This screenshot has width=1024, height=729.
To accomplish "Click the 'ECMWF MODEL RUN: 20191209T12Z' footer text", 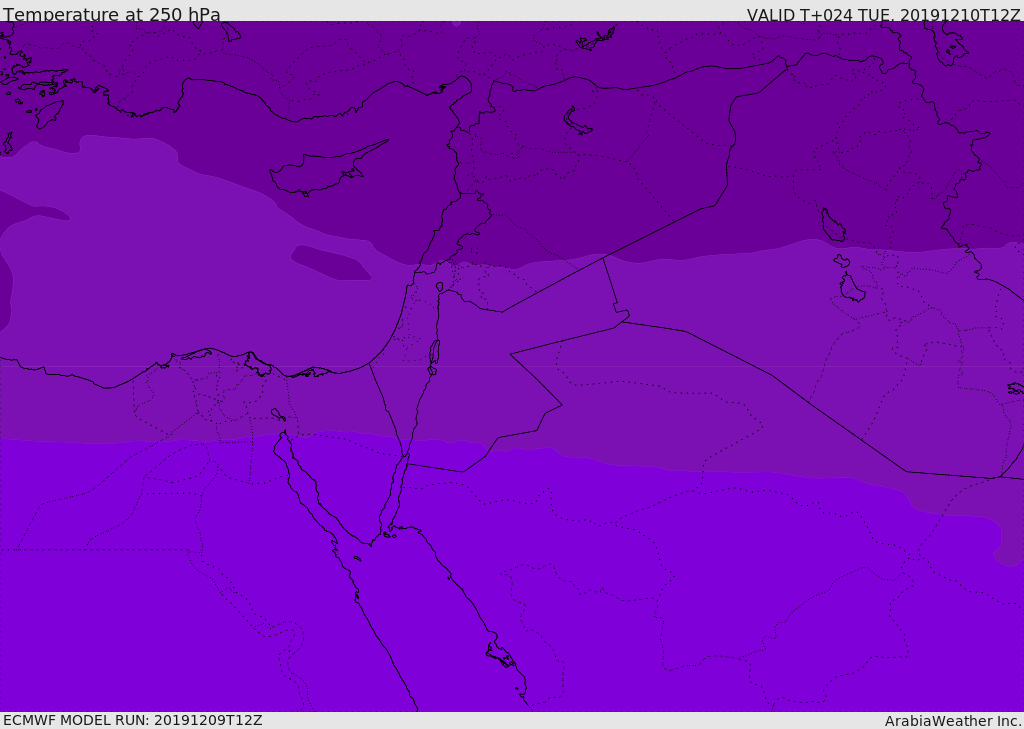I will pyautogui.click(x=133, y=720).
